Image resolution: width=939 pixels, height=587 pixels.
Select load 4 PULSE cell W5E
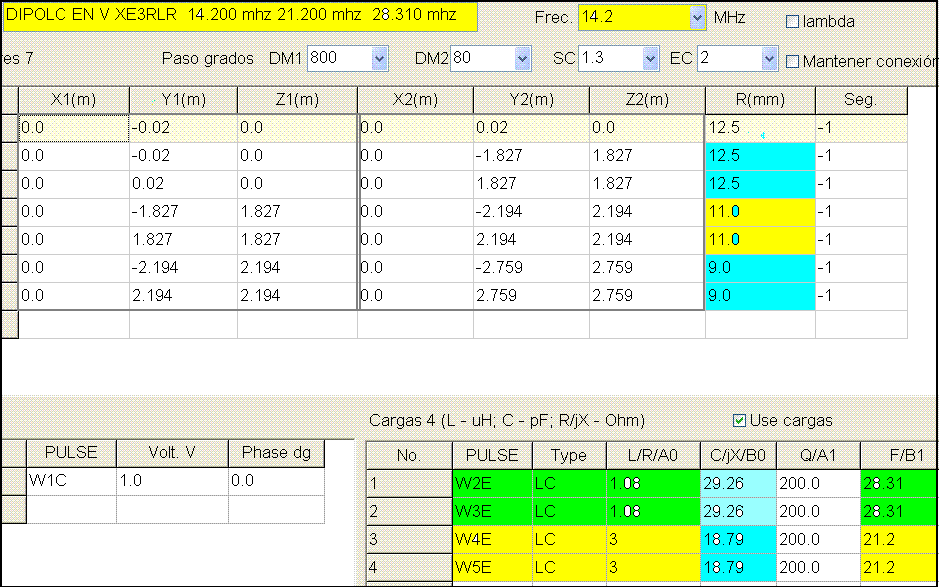coord(492,567)
